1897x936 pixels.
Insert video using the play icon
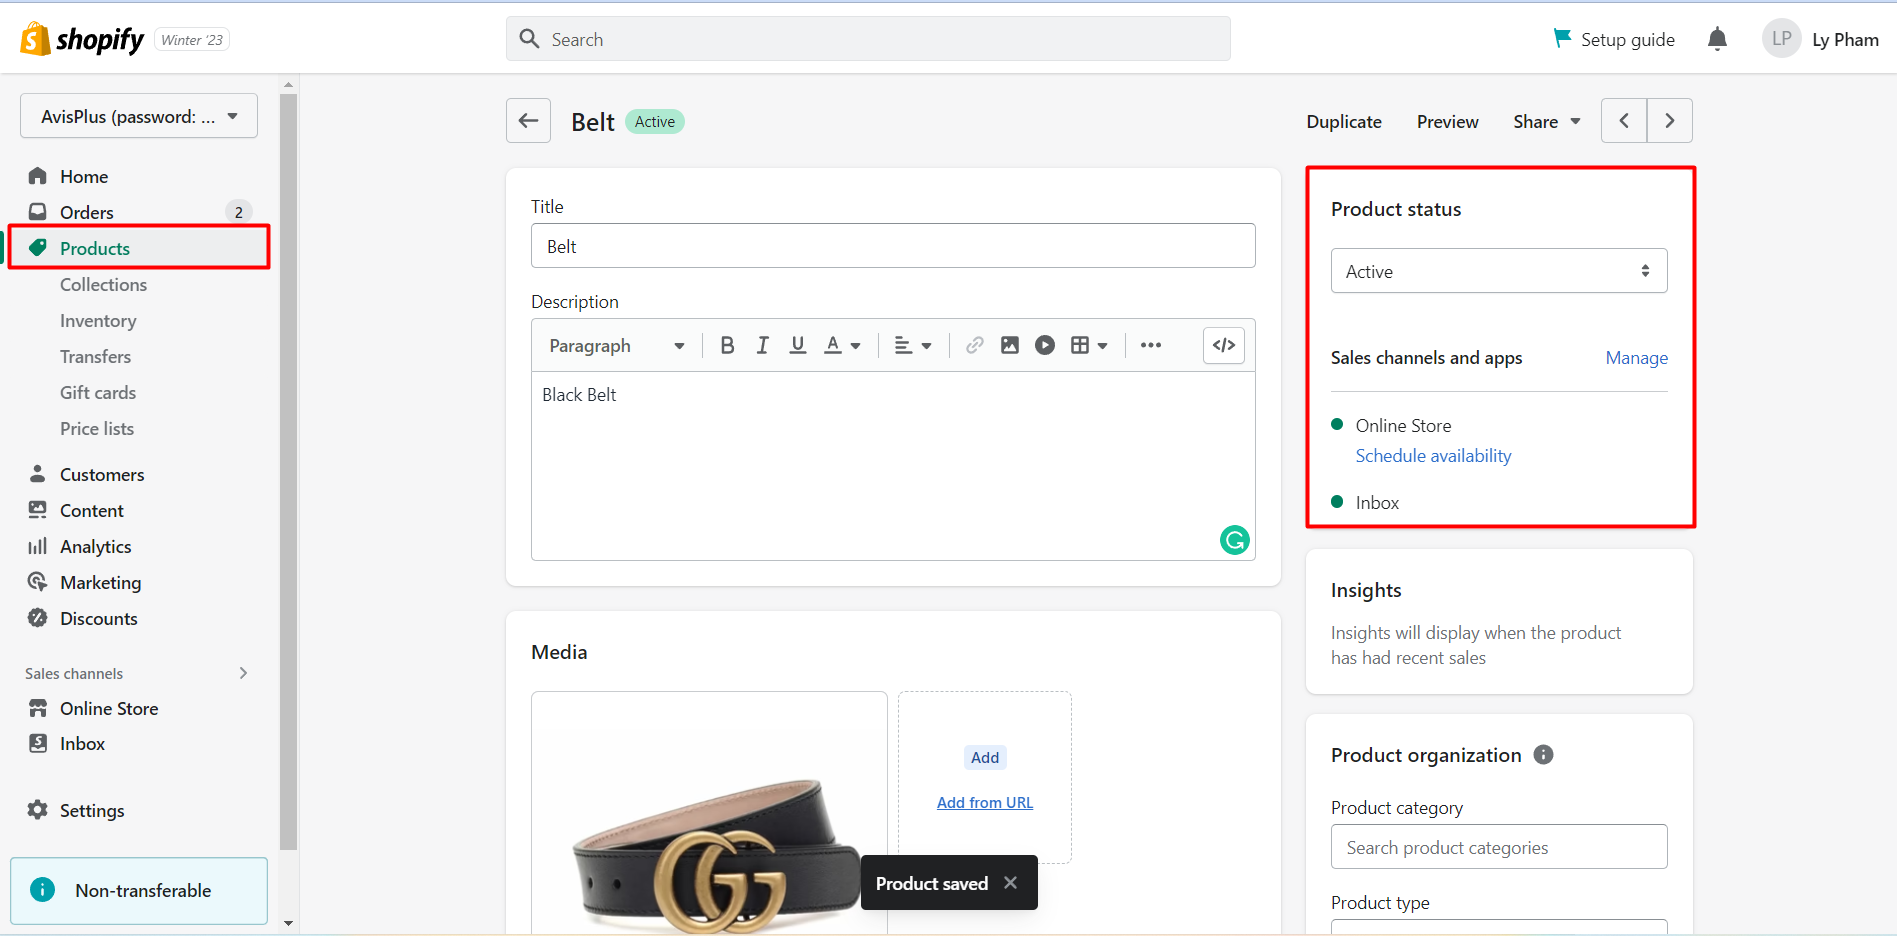[x=1045, y=345]
